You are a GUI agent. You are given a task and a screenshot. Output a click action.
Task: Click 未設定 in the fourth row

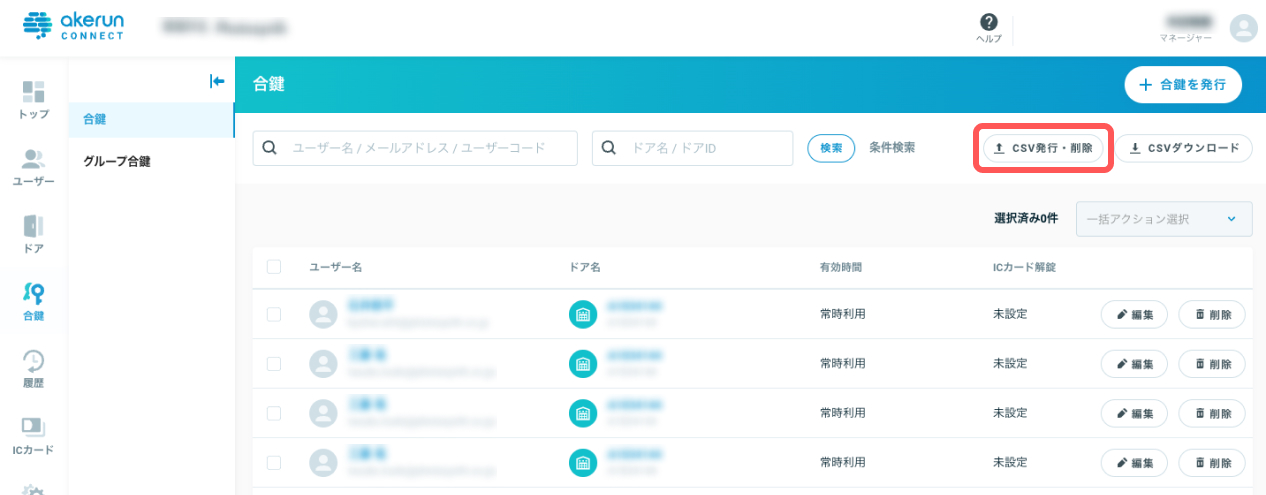pyautogui.click(x=1010, y=463)
